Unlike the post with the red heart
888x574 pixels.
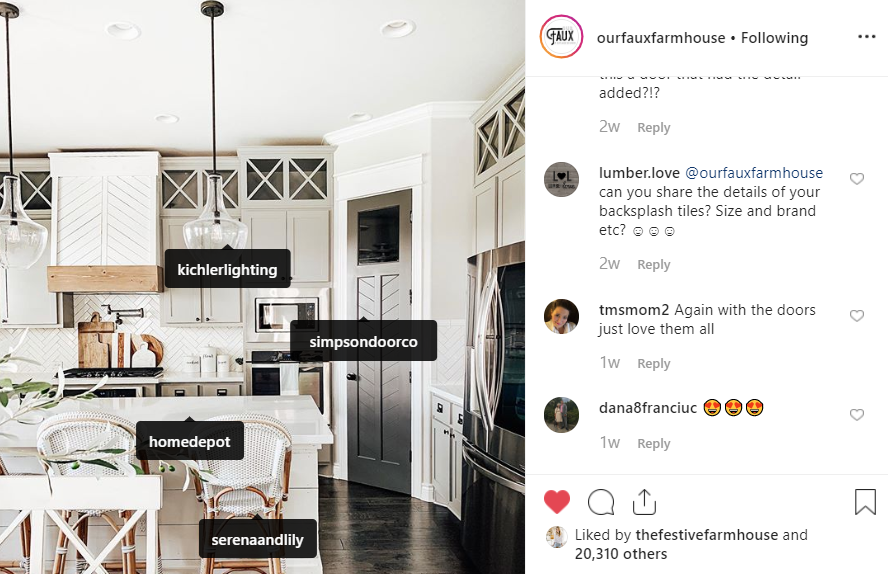(x=557, y=502)
